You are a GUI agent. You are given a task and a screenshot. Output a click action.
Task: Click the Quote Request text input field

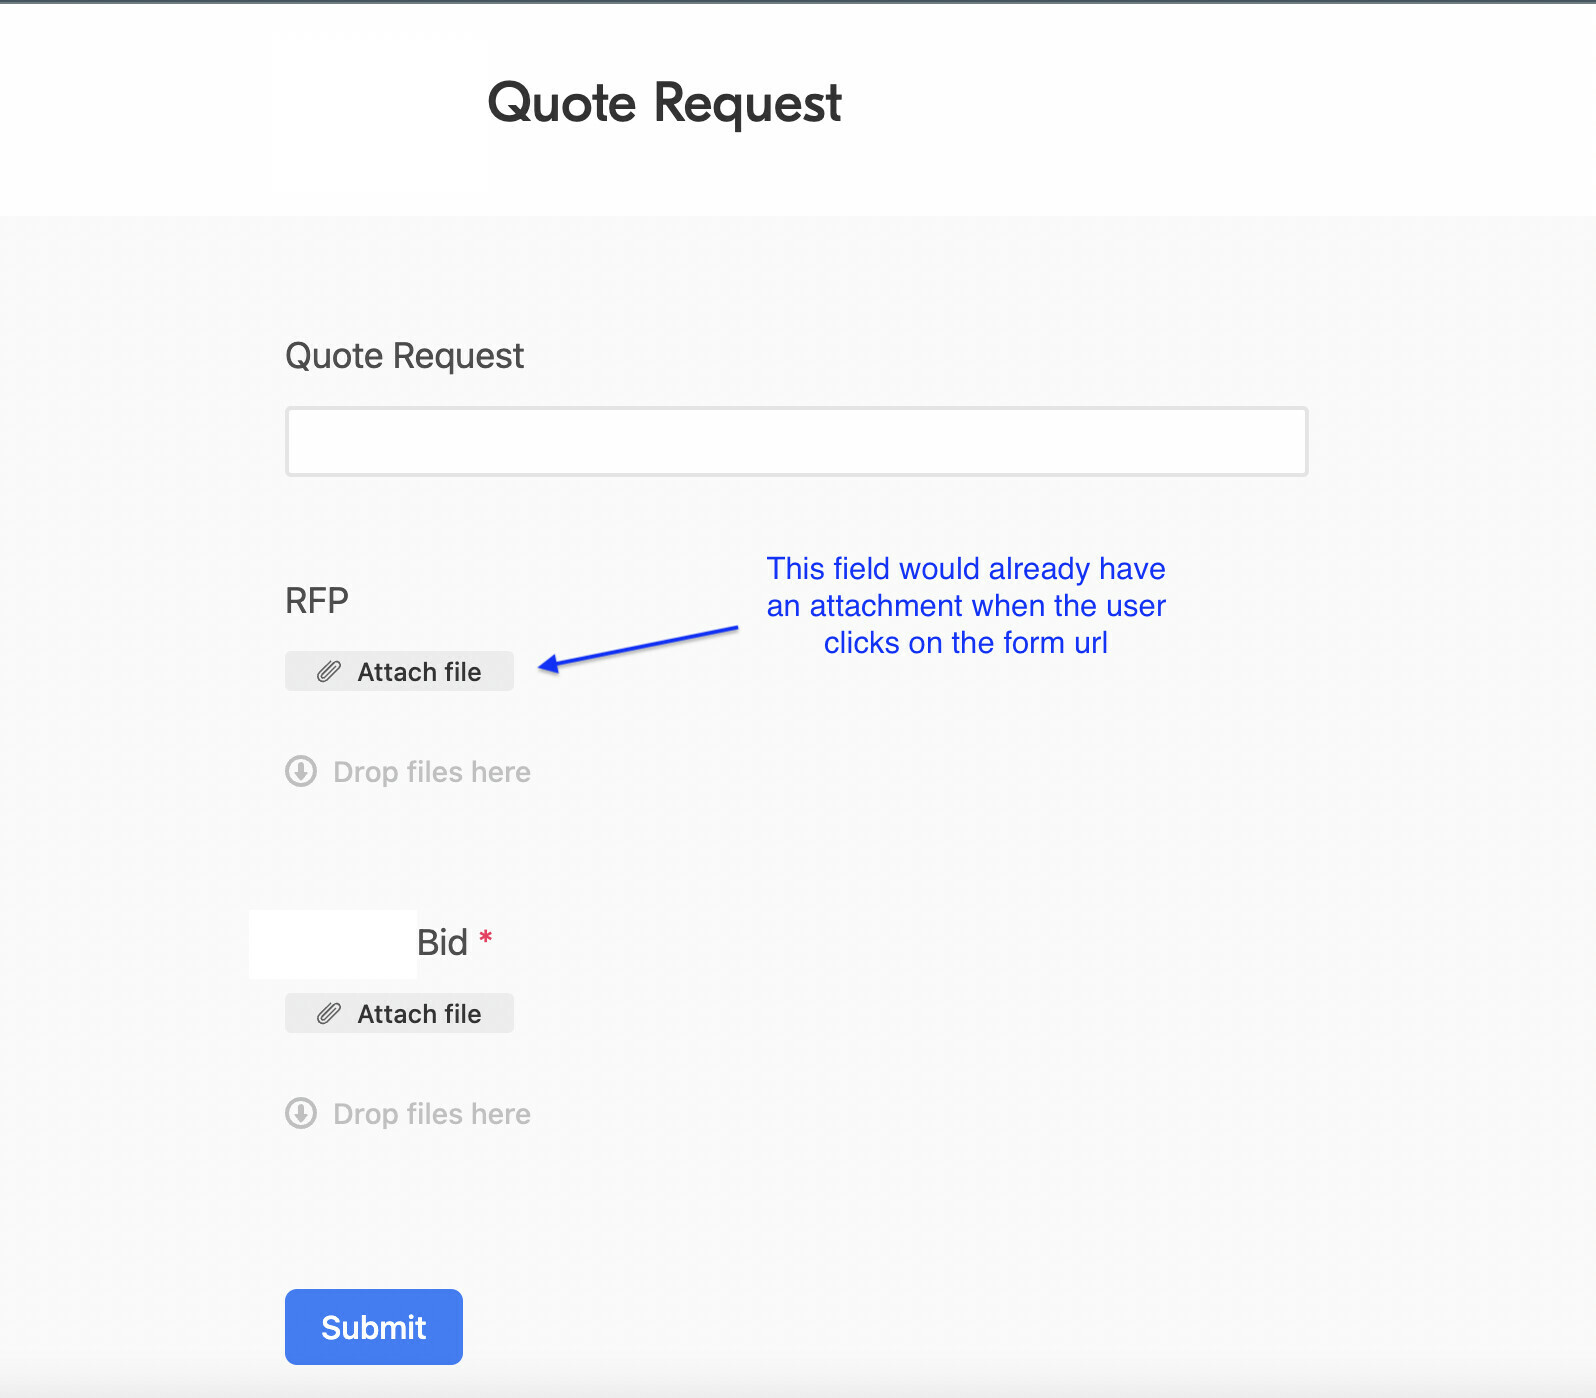796,441
